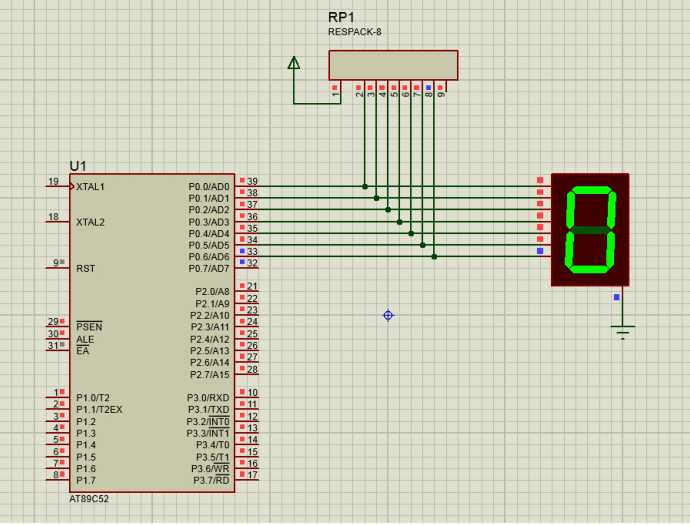This screenshot has width=690, height=525.
Task: Click the P1.7 pin label
Action: coord(86,480)
